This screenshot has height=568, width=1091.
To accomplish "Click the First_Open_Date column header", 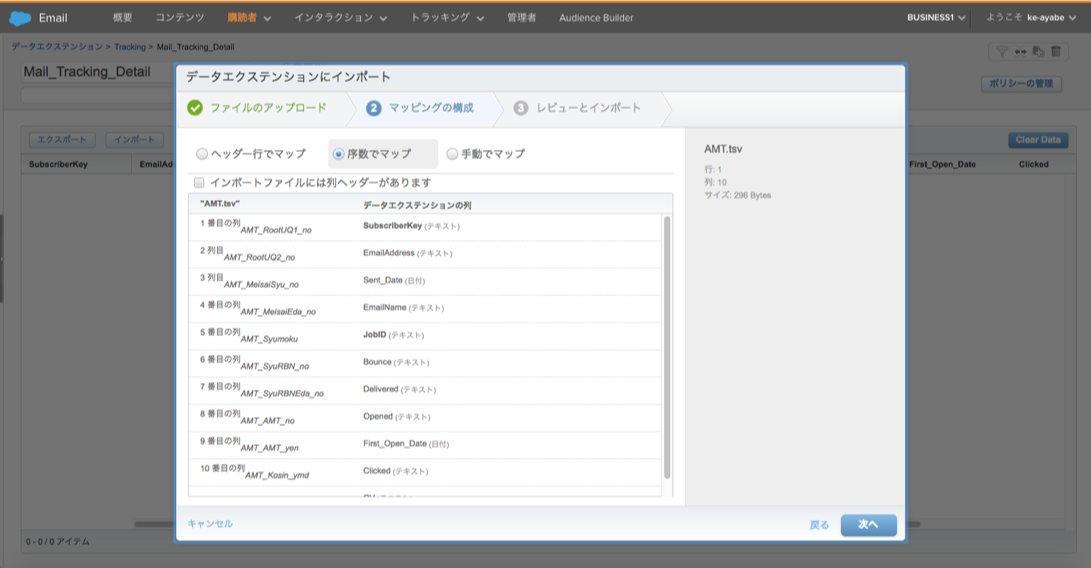I will pyautogui.click(x=942, y=164).
